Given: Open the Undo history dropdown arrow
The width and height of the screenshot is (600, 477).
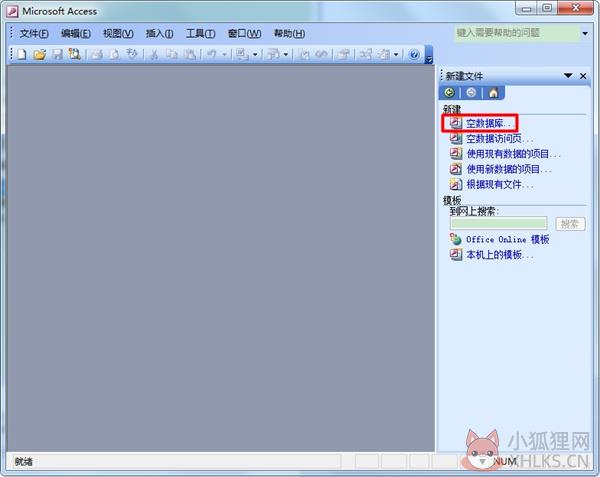Looking at the screenshot, I should pos(224,55).
